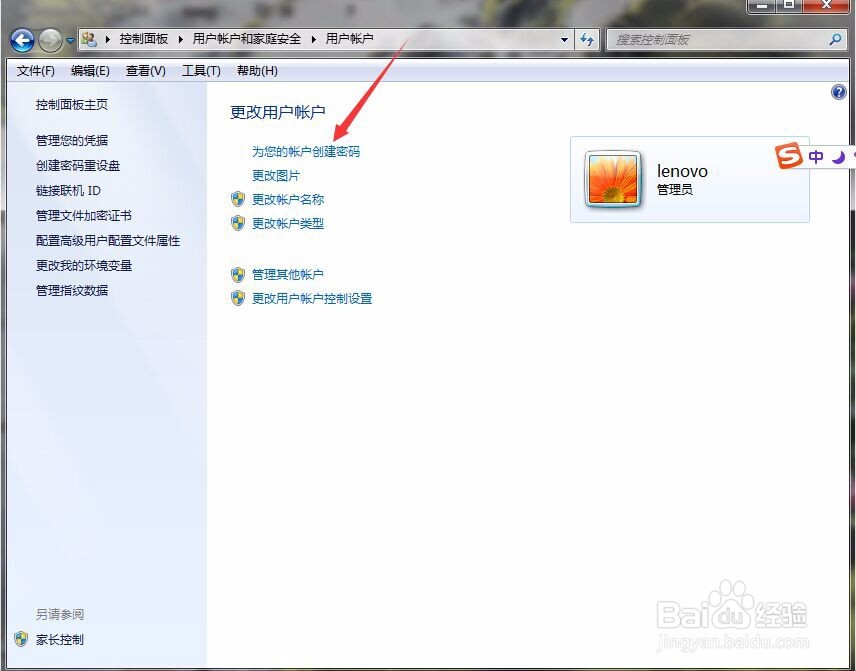Open help via the blue question mark icon
Screen dimensions: 856x671
coord(838,91)
